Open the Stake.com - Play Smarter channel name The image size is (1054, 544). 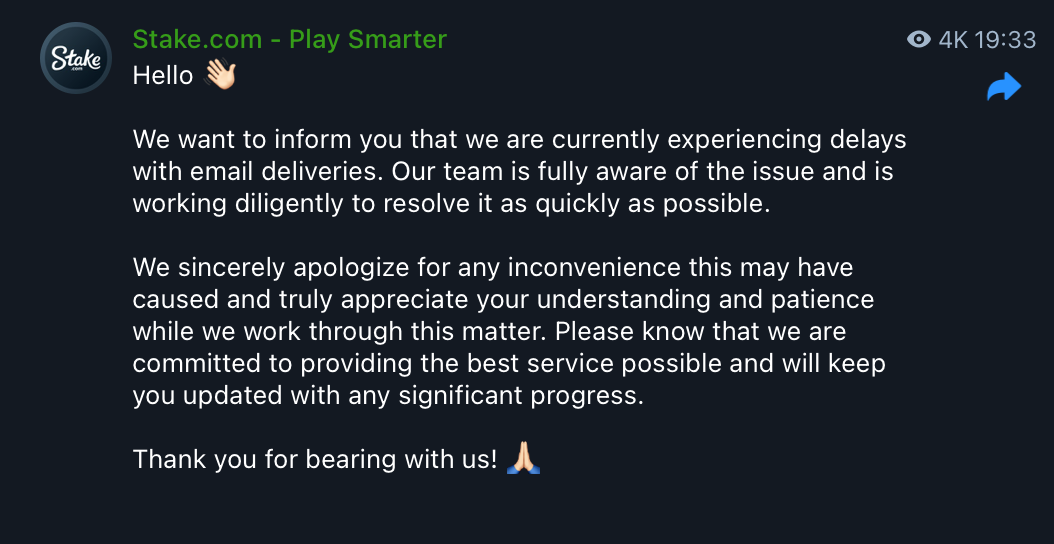[289, 40]
